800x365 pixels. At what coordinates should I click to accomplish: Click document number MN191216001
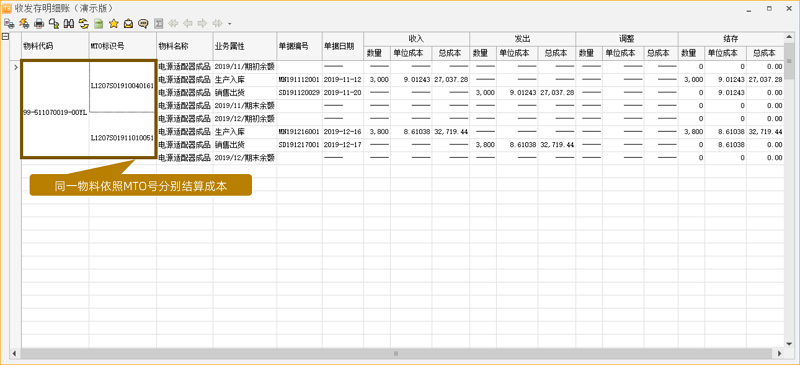[x=299, y=132]
